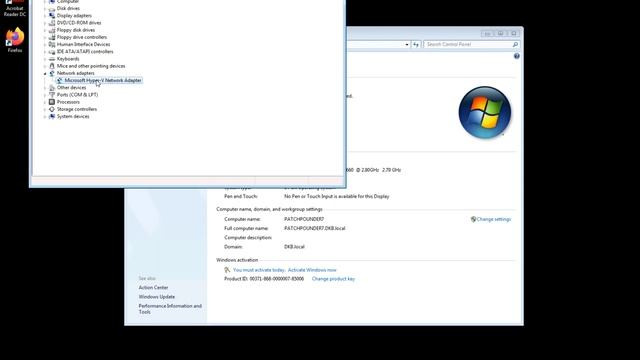This screenshot has height=360, width=640.
Task: Open Windows Update from See also
Action: coord(156,297)
